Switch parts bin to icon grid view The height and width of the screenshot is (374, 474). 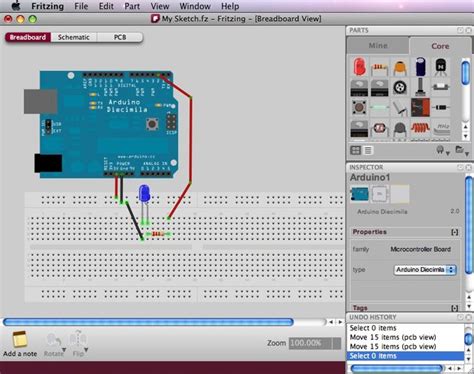(356, 150)
